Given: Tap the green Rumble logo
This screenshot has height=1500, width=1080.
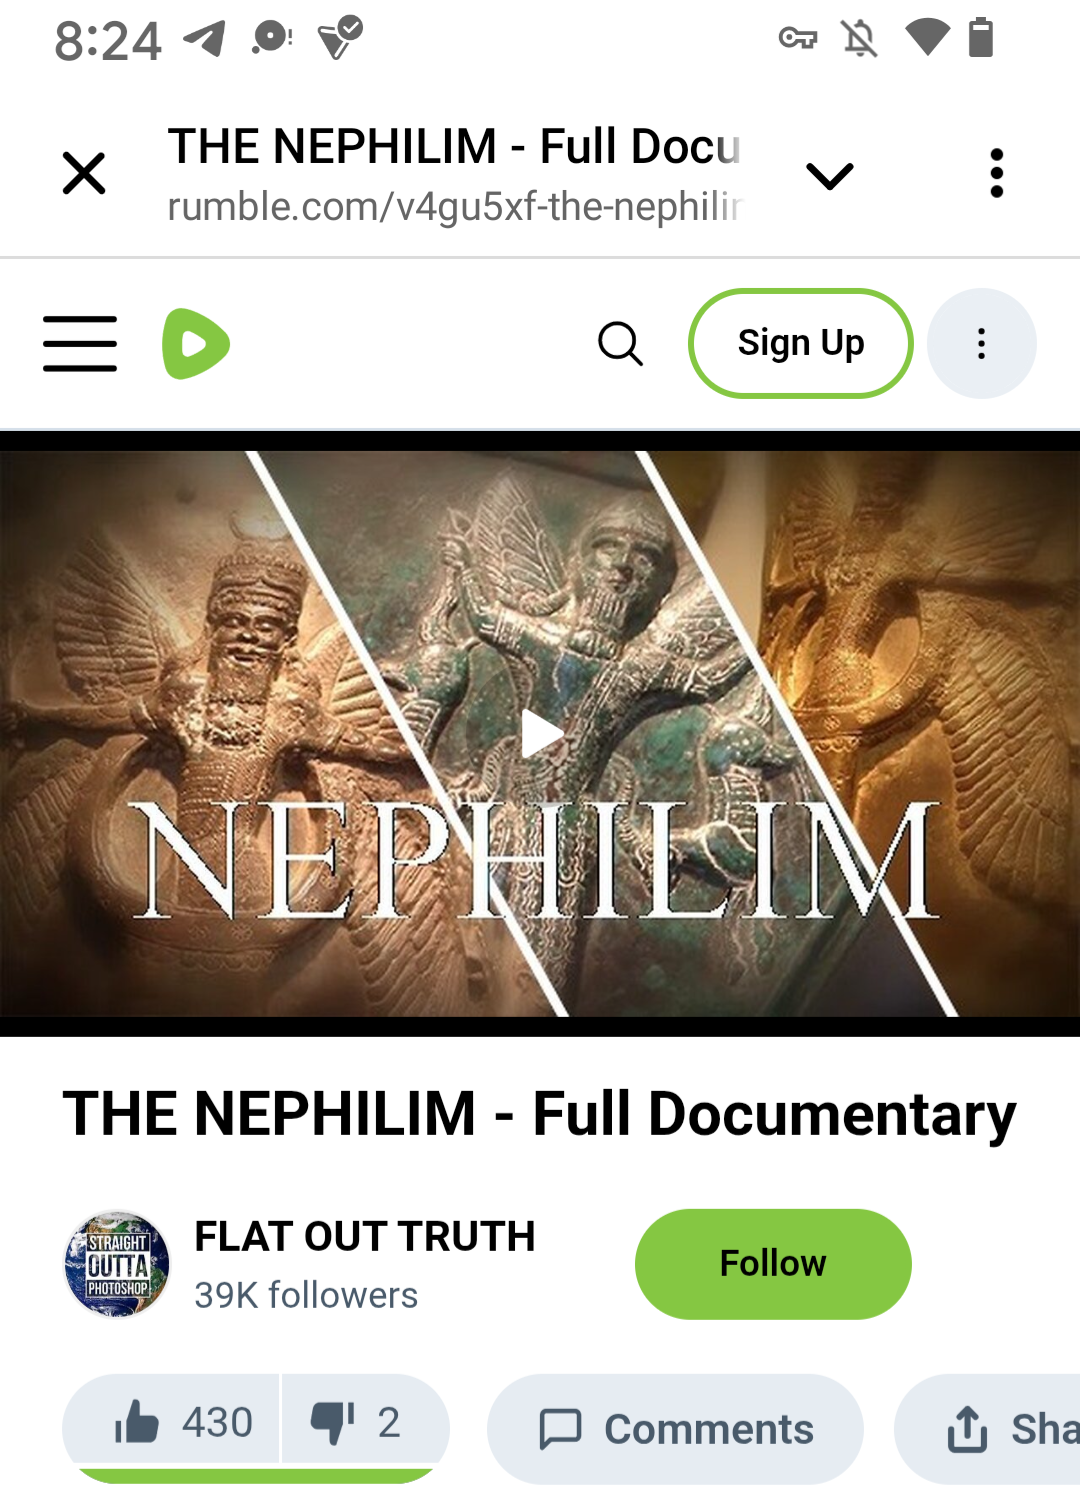Looking at the screenshot, I should click(196, 344).
